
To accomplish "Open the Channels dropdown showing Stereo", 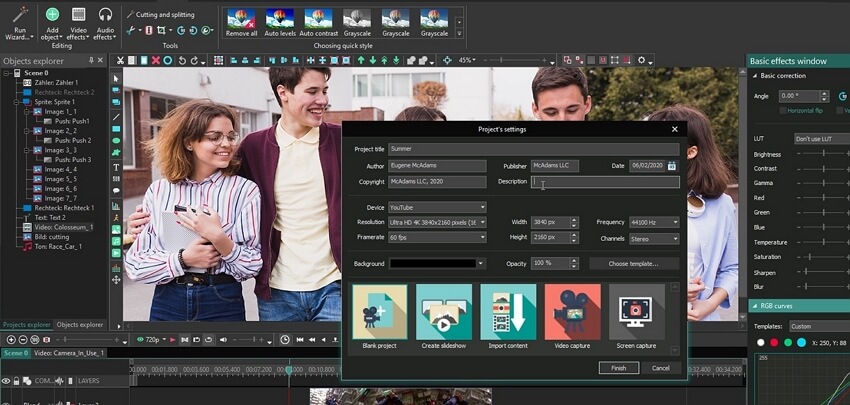I will tap(654, 239).
